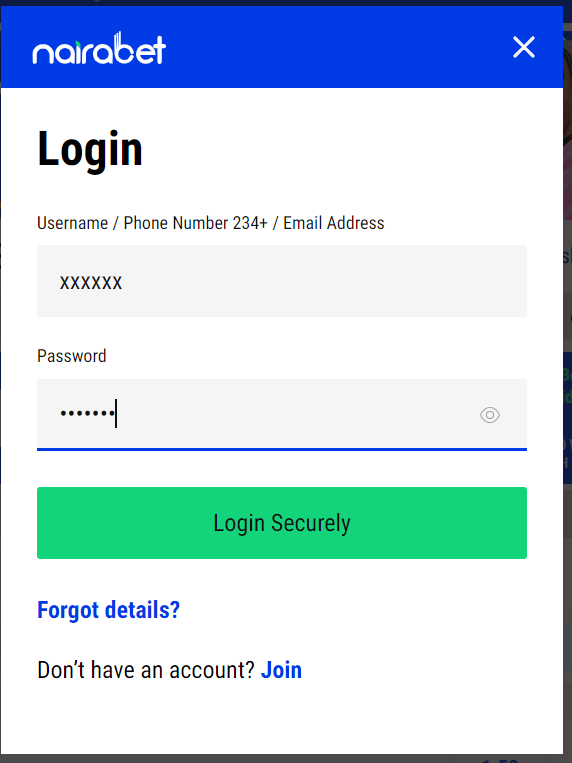This screenshot has width=572, height=763.
Task: Close the login dialog with the X
Action: click(x=524, y=47)
